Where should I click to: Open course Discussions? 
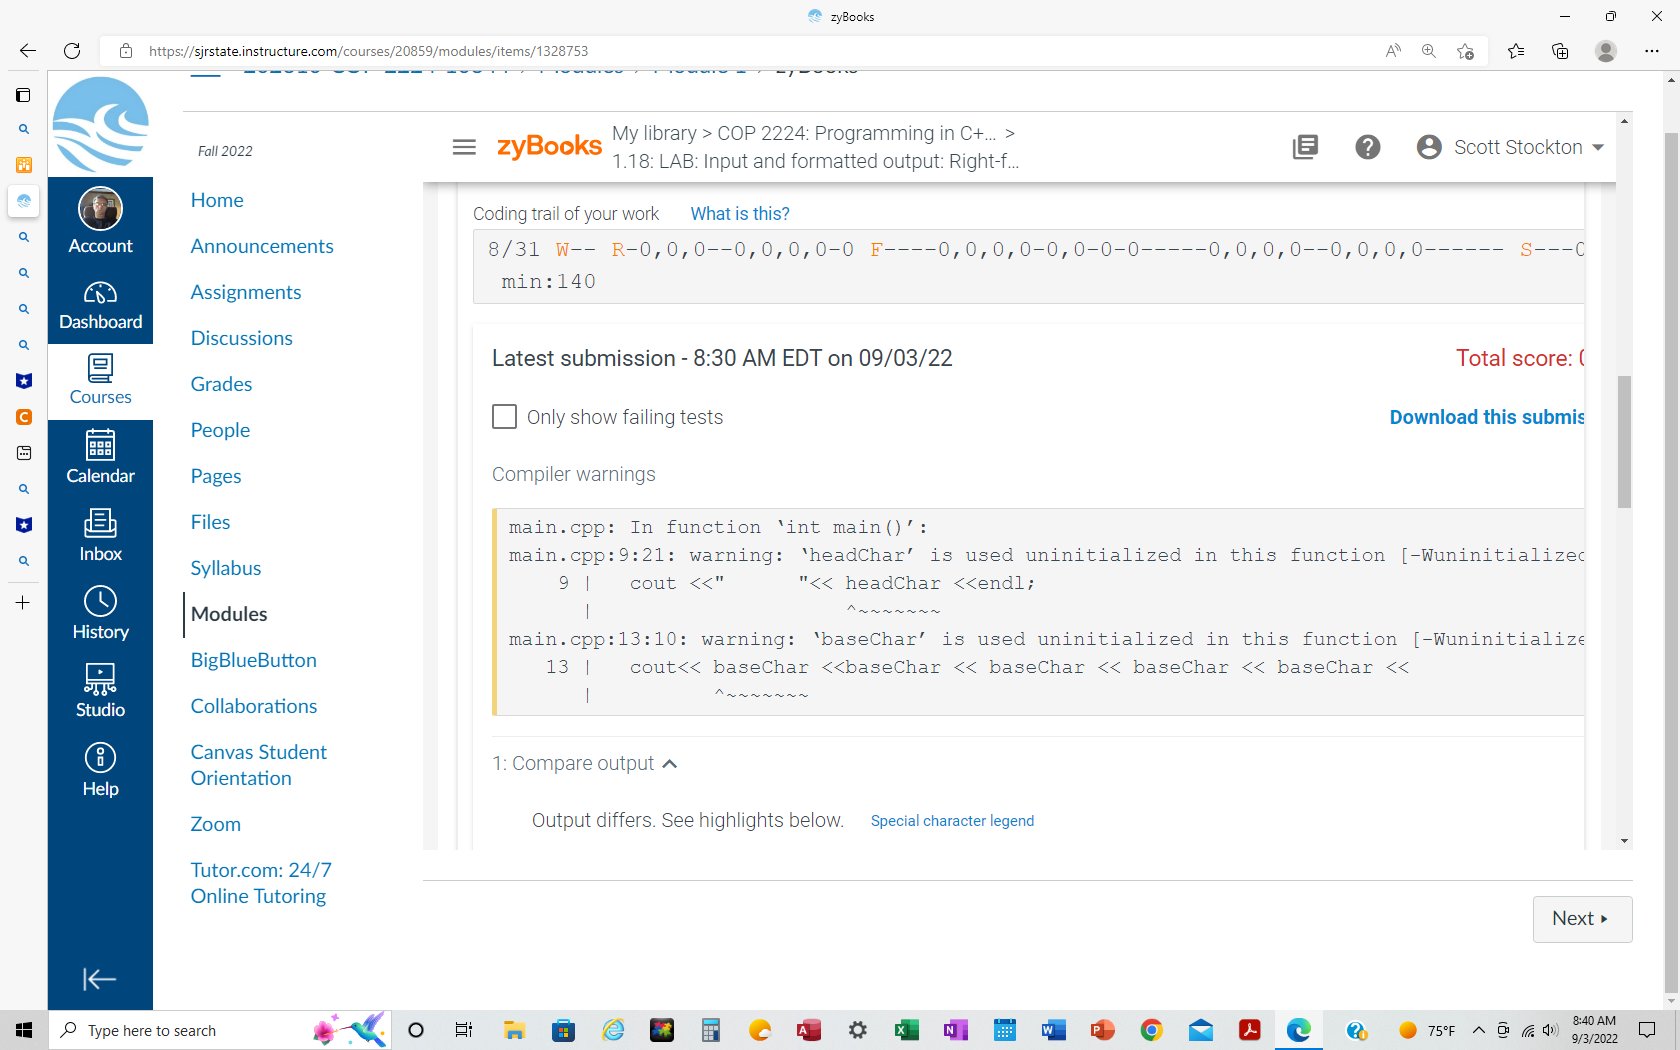coord(242,338)
